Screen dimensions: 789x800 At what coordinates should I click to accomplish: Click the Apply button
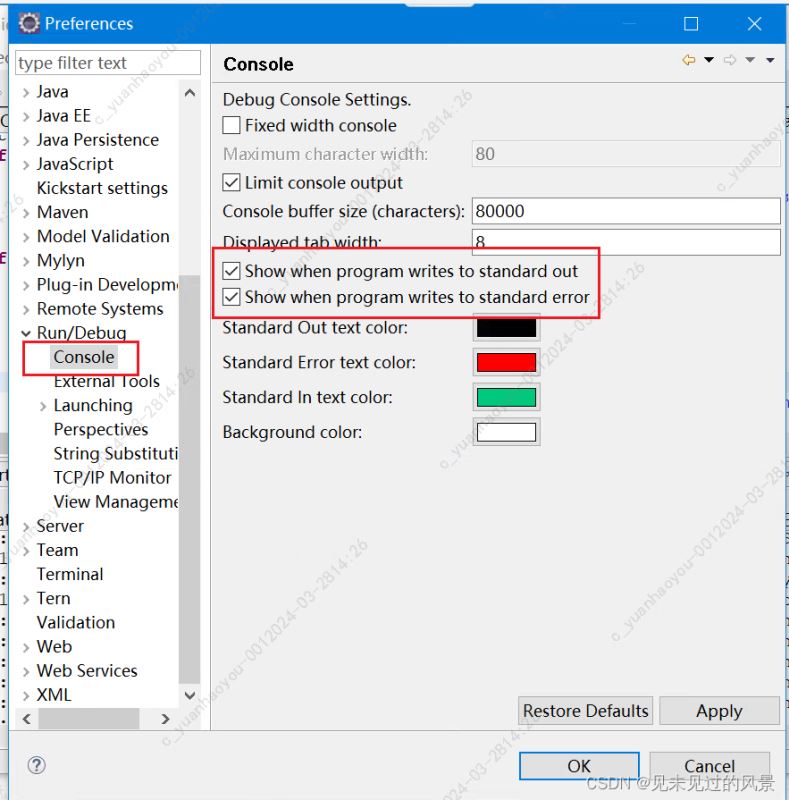719,711
